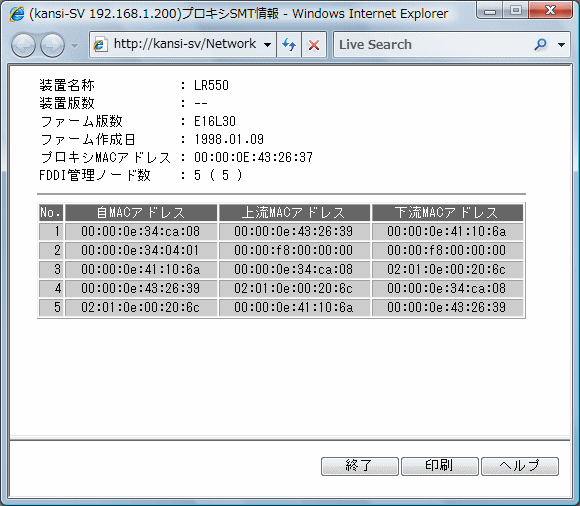Click the 印刷 button
580x506 pixels.
click(x=440, y=466)
